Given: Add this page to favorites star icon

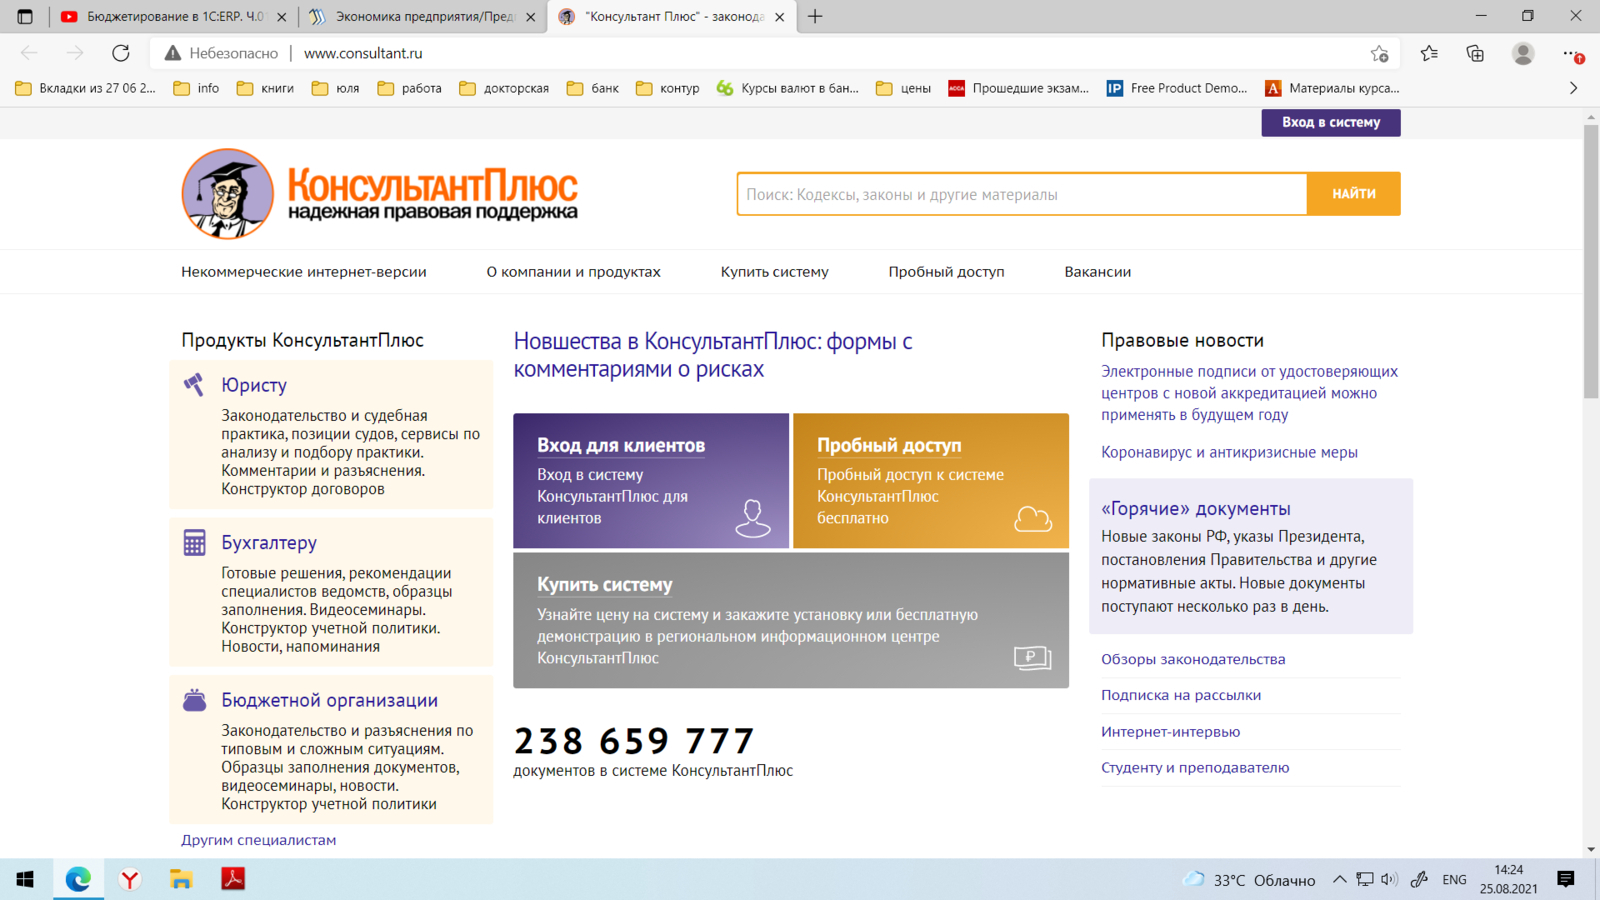Looking at the screenshot, I should coord(1380,54).
